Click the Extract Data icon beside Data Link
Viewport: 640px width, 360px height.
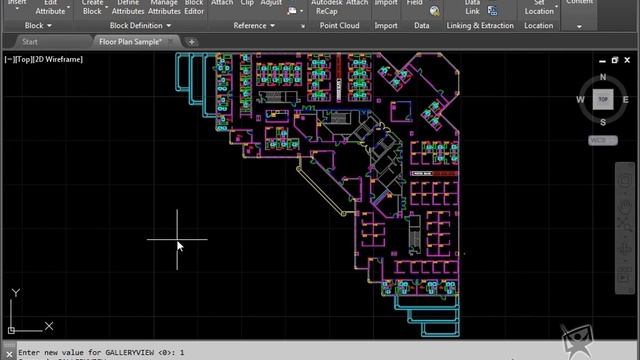click(493, 11)
